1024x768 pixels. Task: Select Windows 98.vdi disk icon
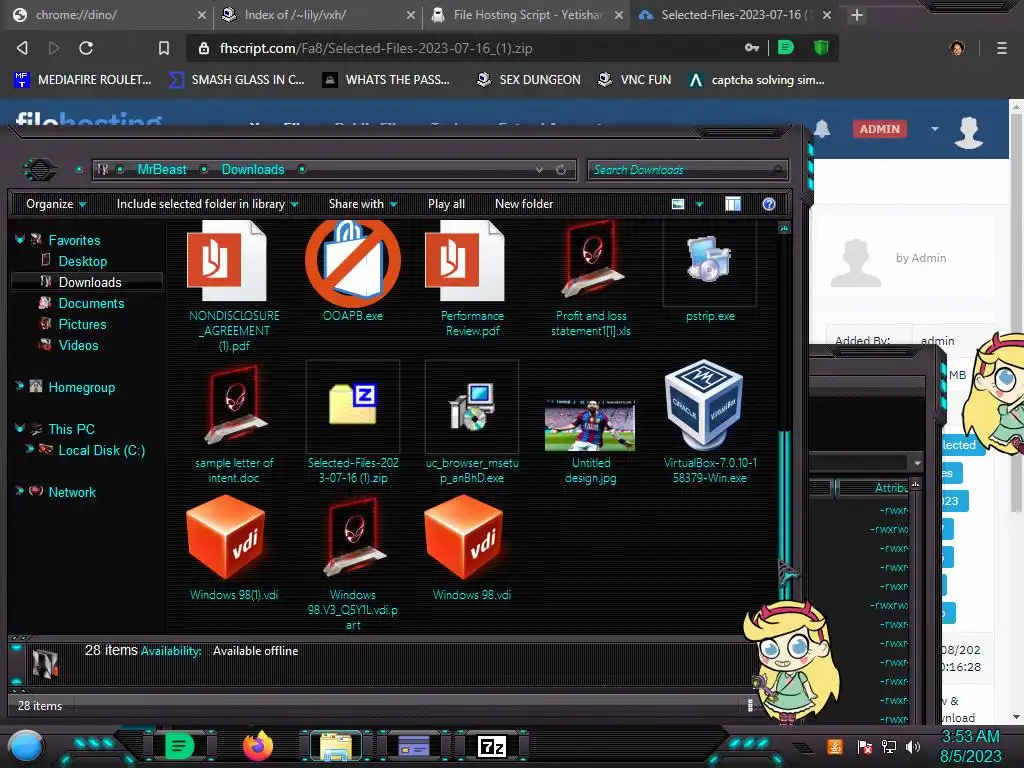coord(464,537)
